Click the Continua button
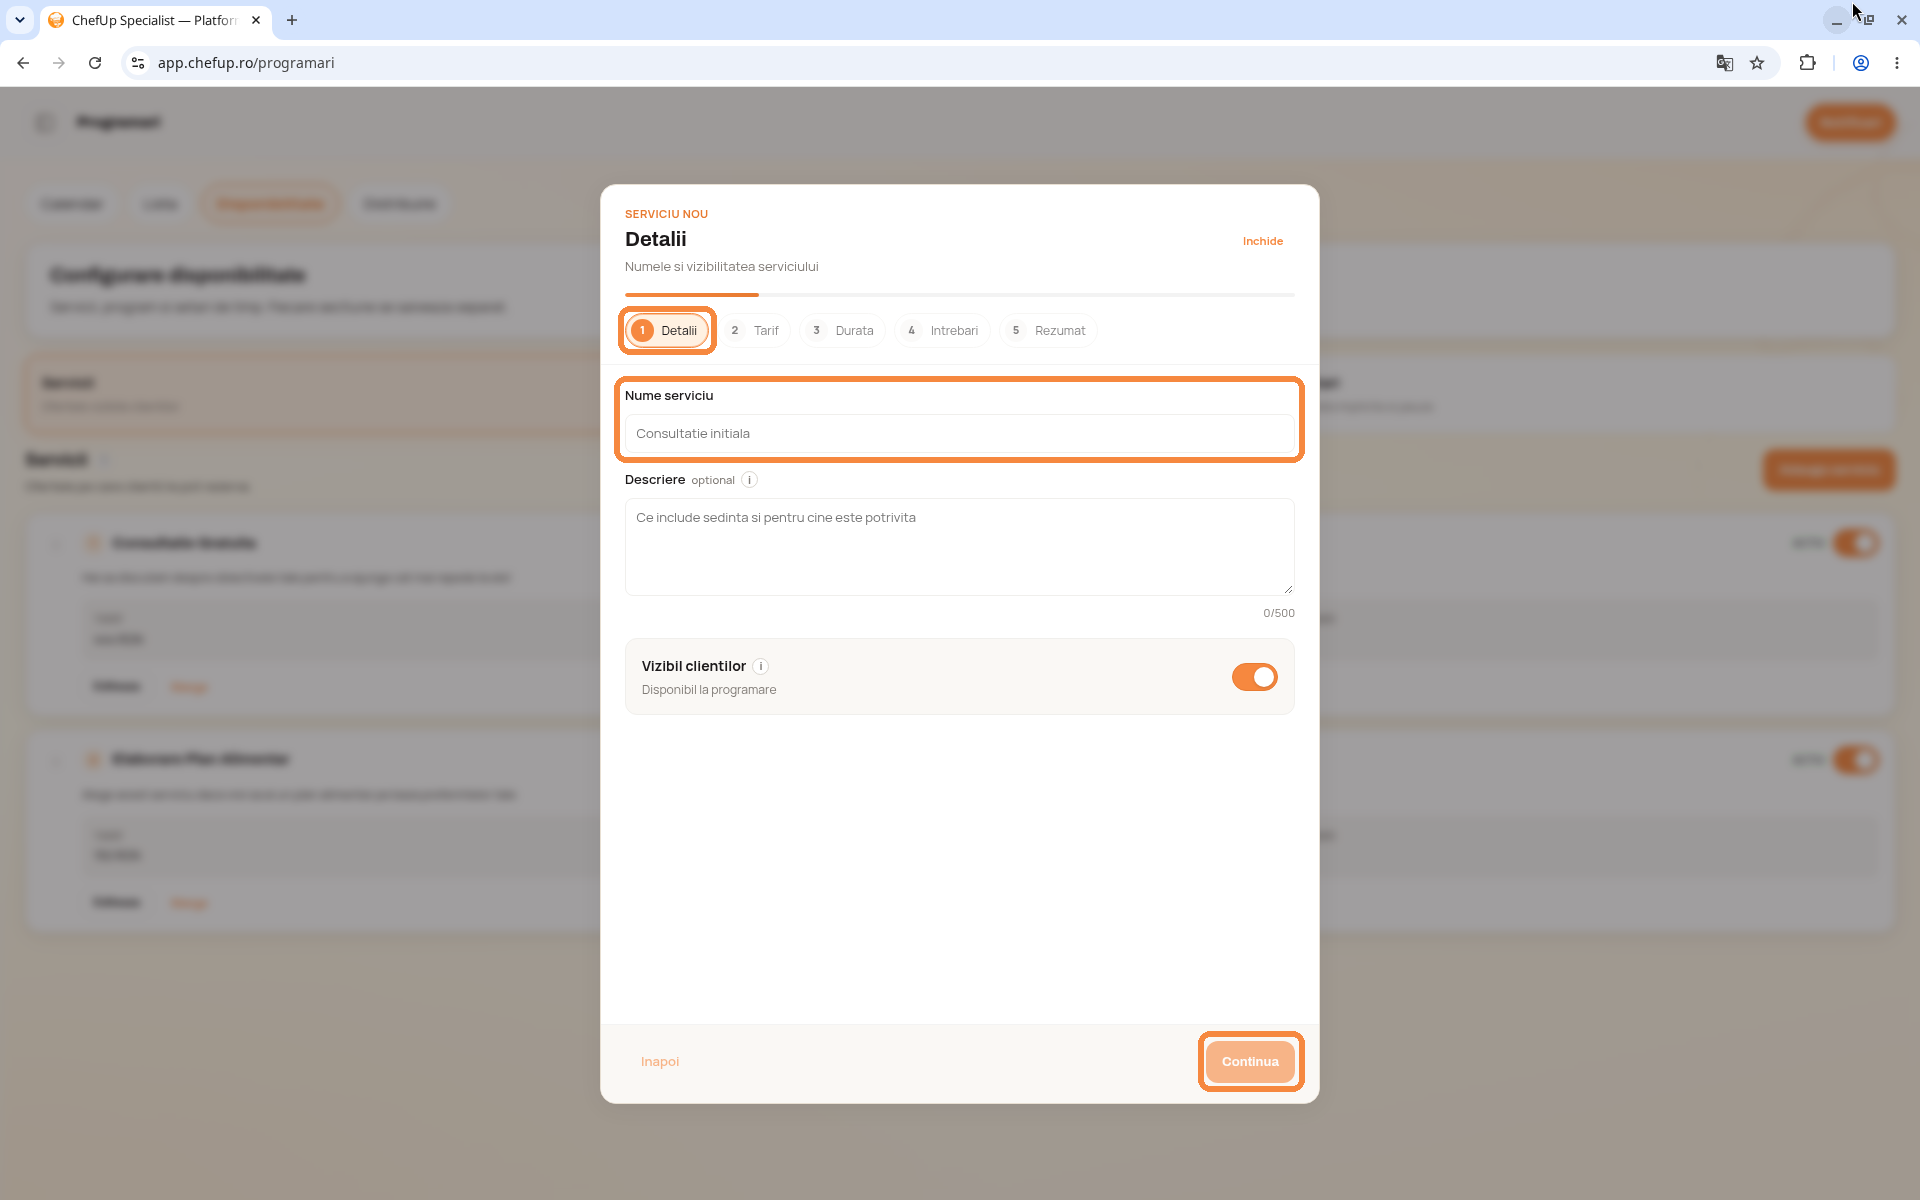Screen dimensions: 1920x1200 pyautogui.click(x=1250, y=1062)
